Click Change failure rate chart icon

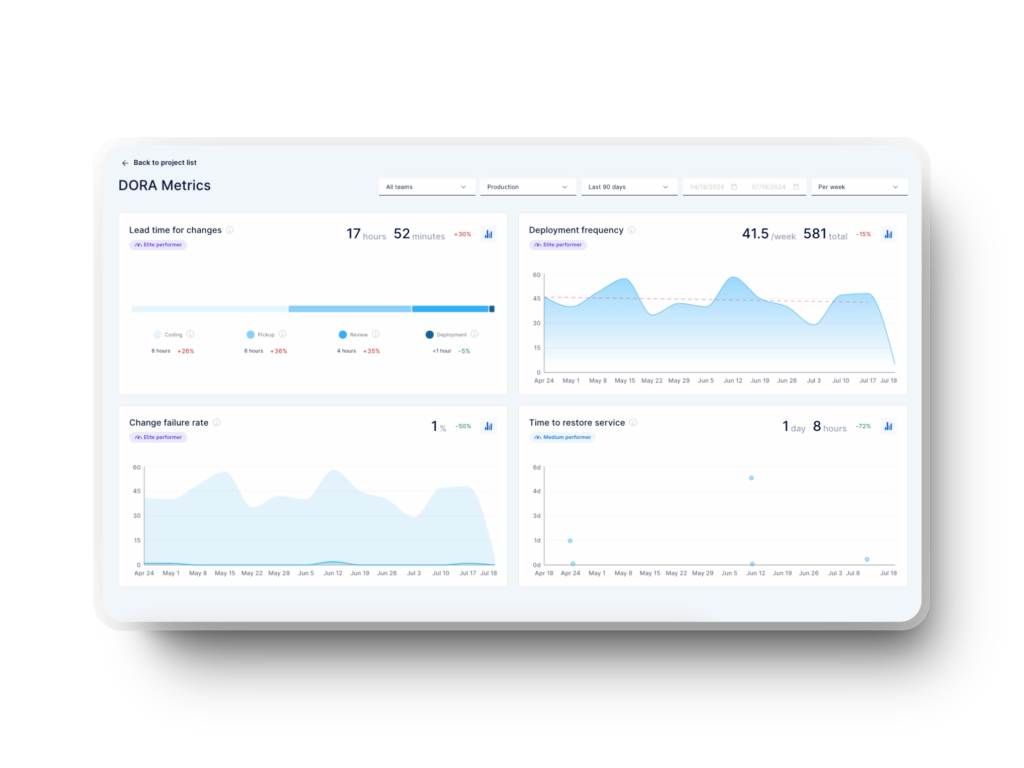(489, 426)
